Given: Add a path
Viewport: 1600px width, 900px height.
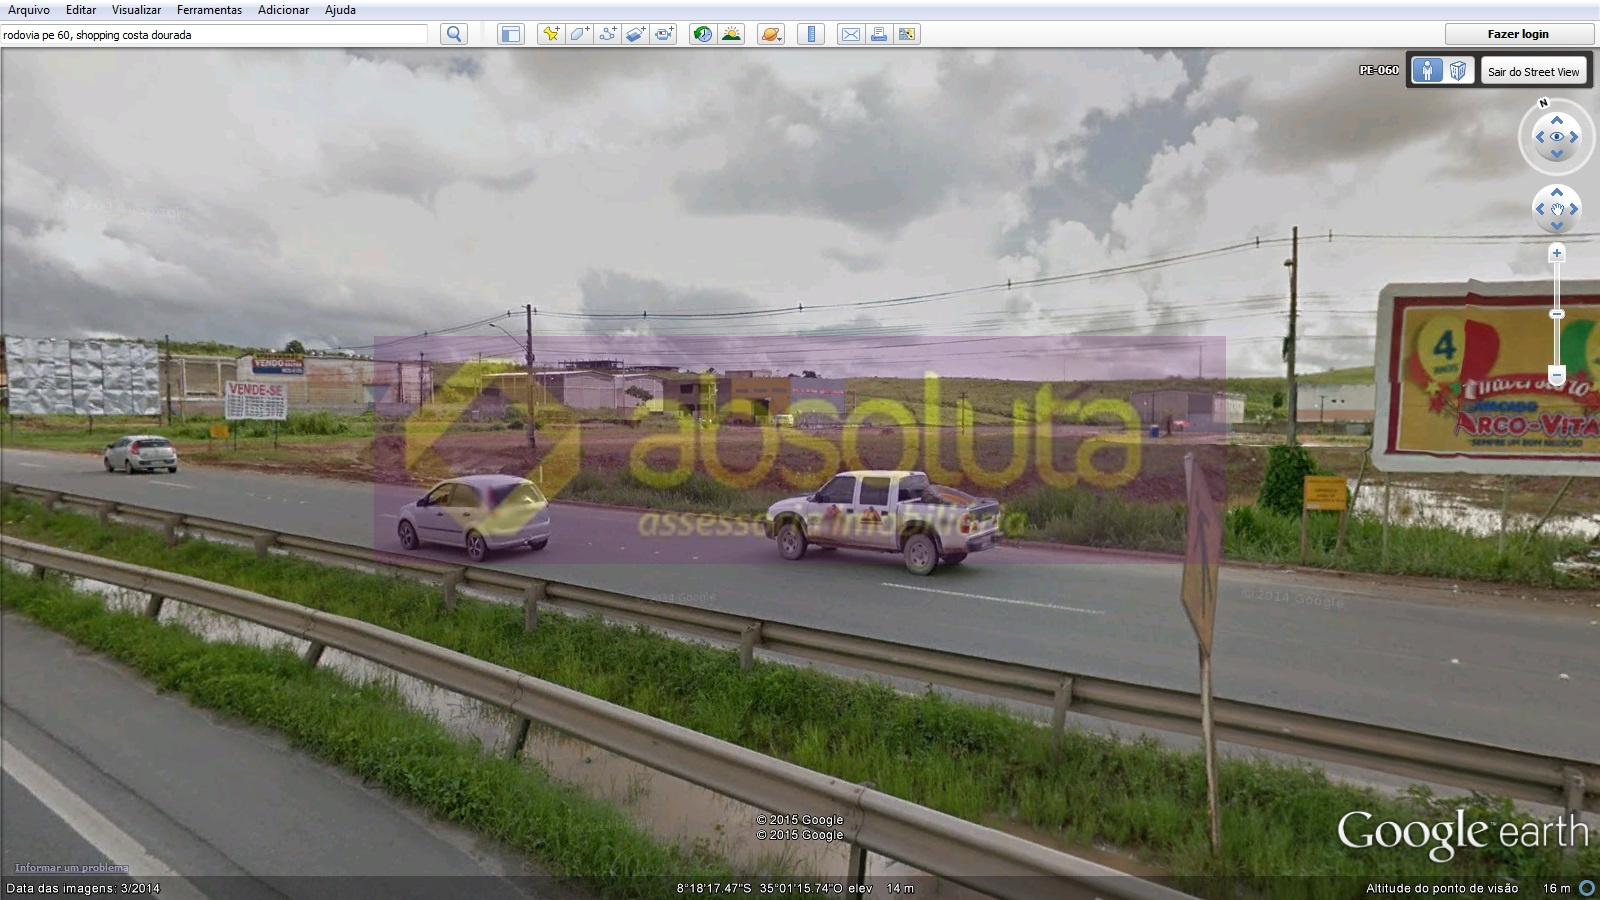Looking at the screenshot, I should click(x=607, y=34).
